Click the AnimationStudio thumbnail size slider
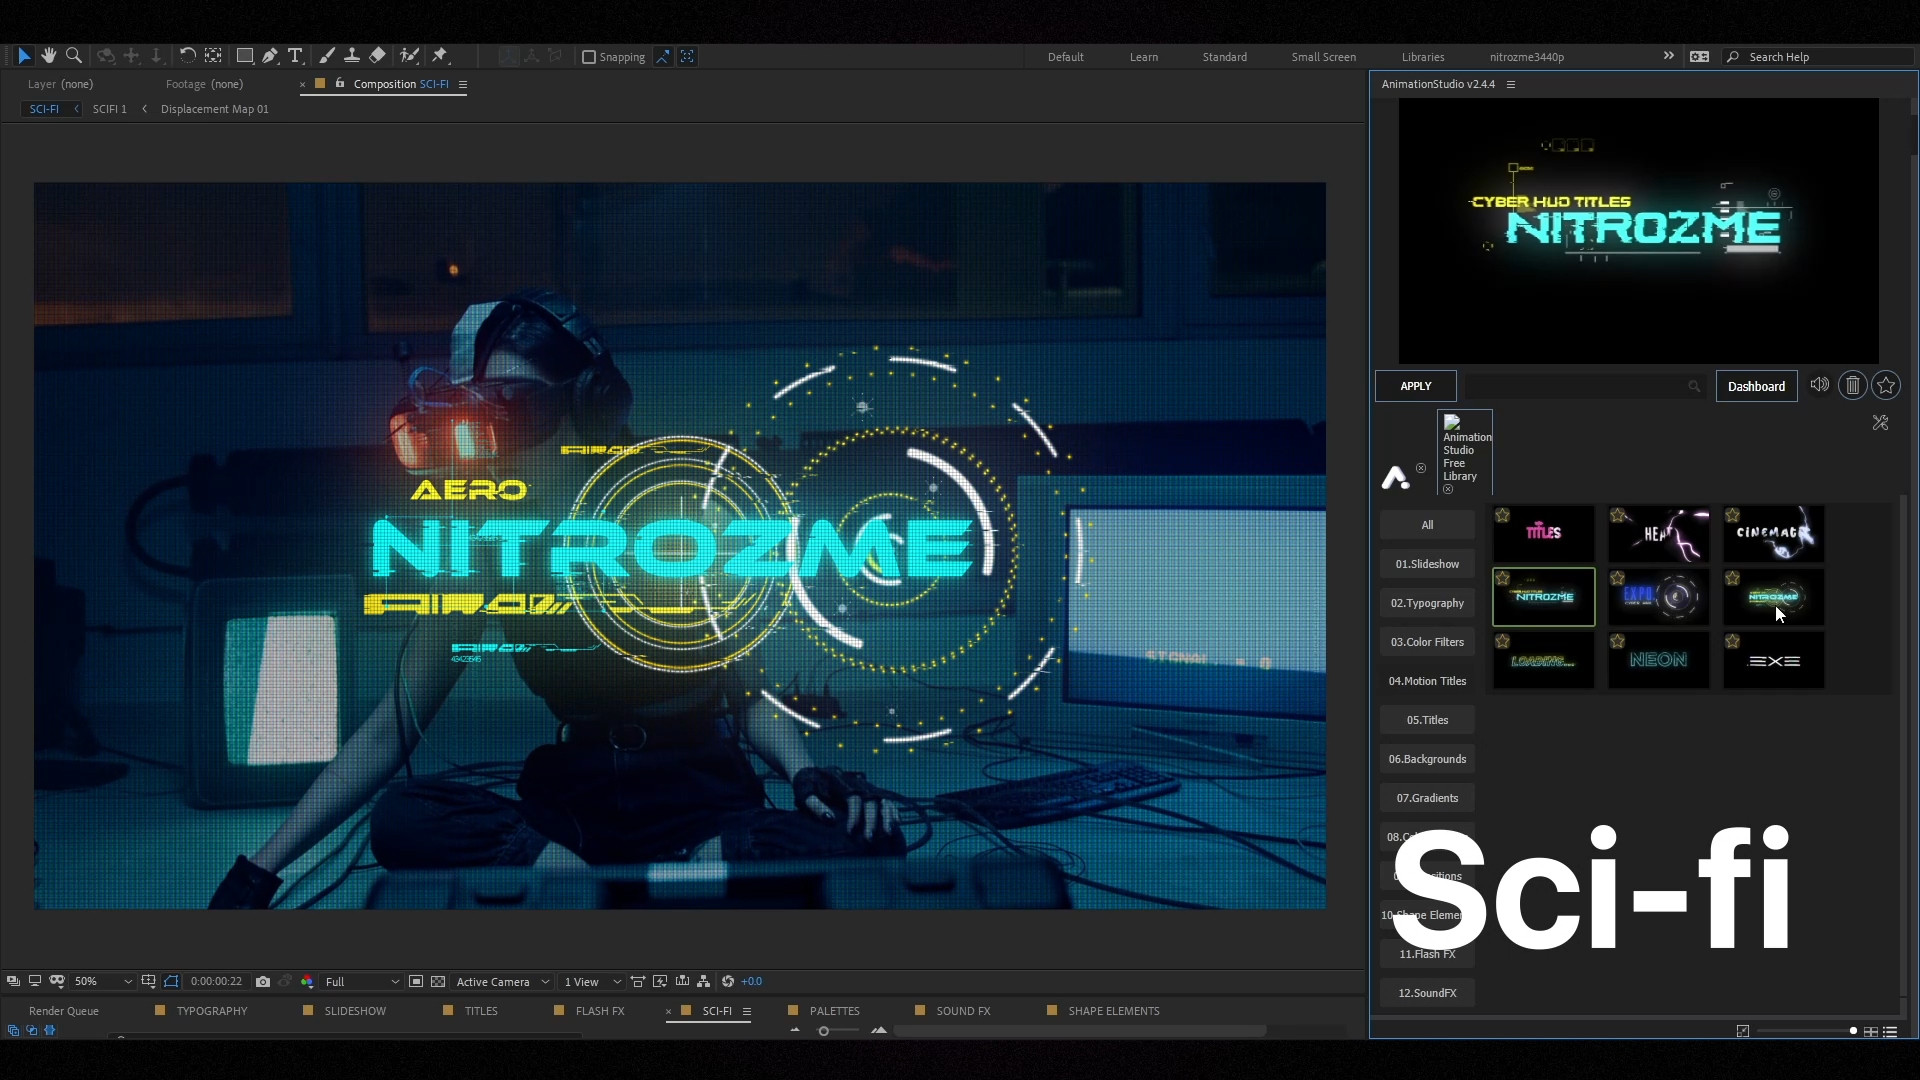The width and height of the screenshot is (1920, 1080). coord(1805,1031)
